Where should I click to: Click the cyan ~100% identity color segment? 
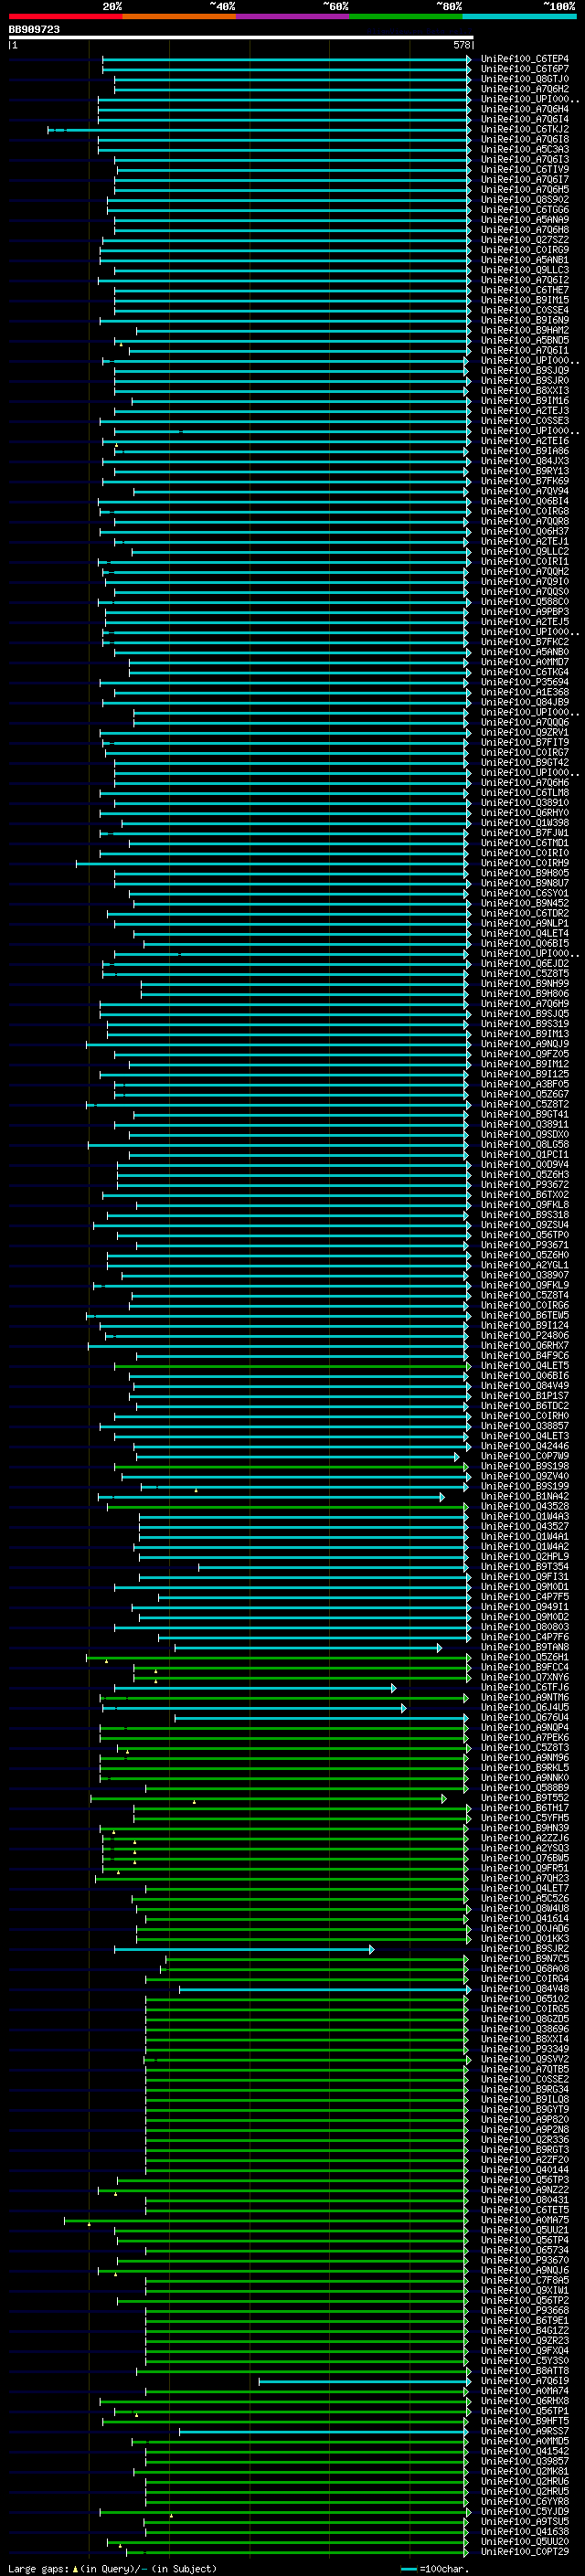(519, 16)
